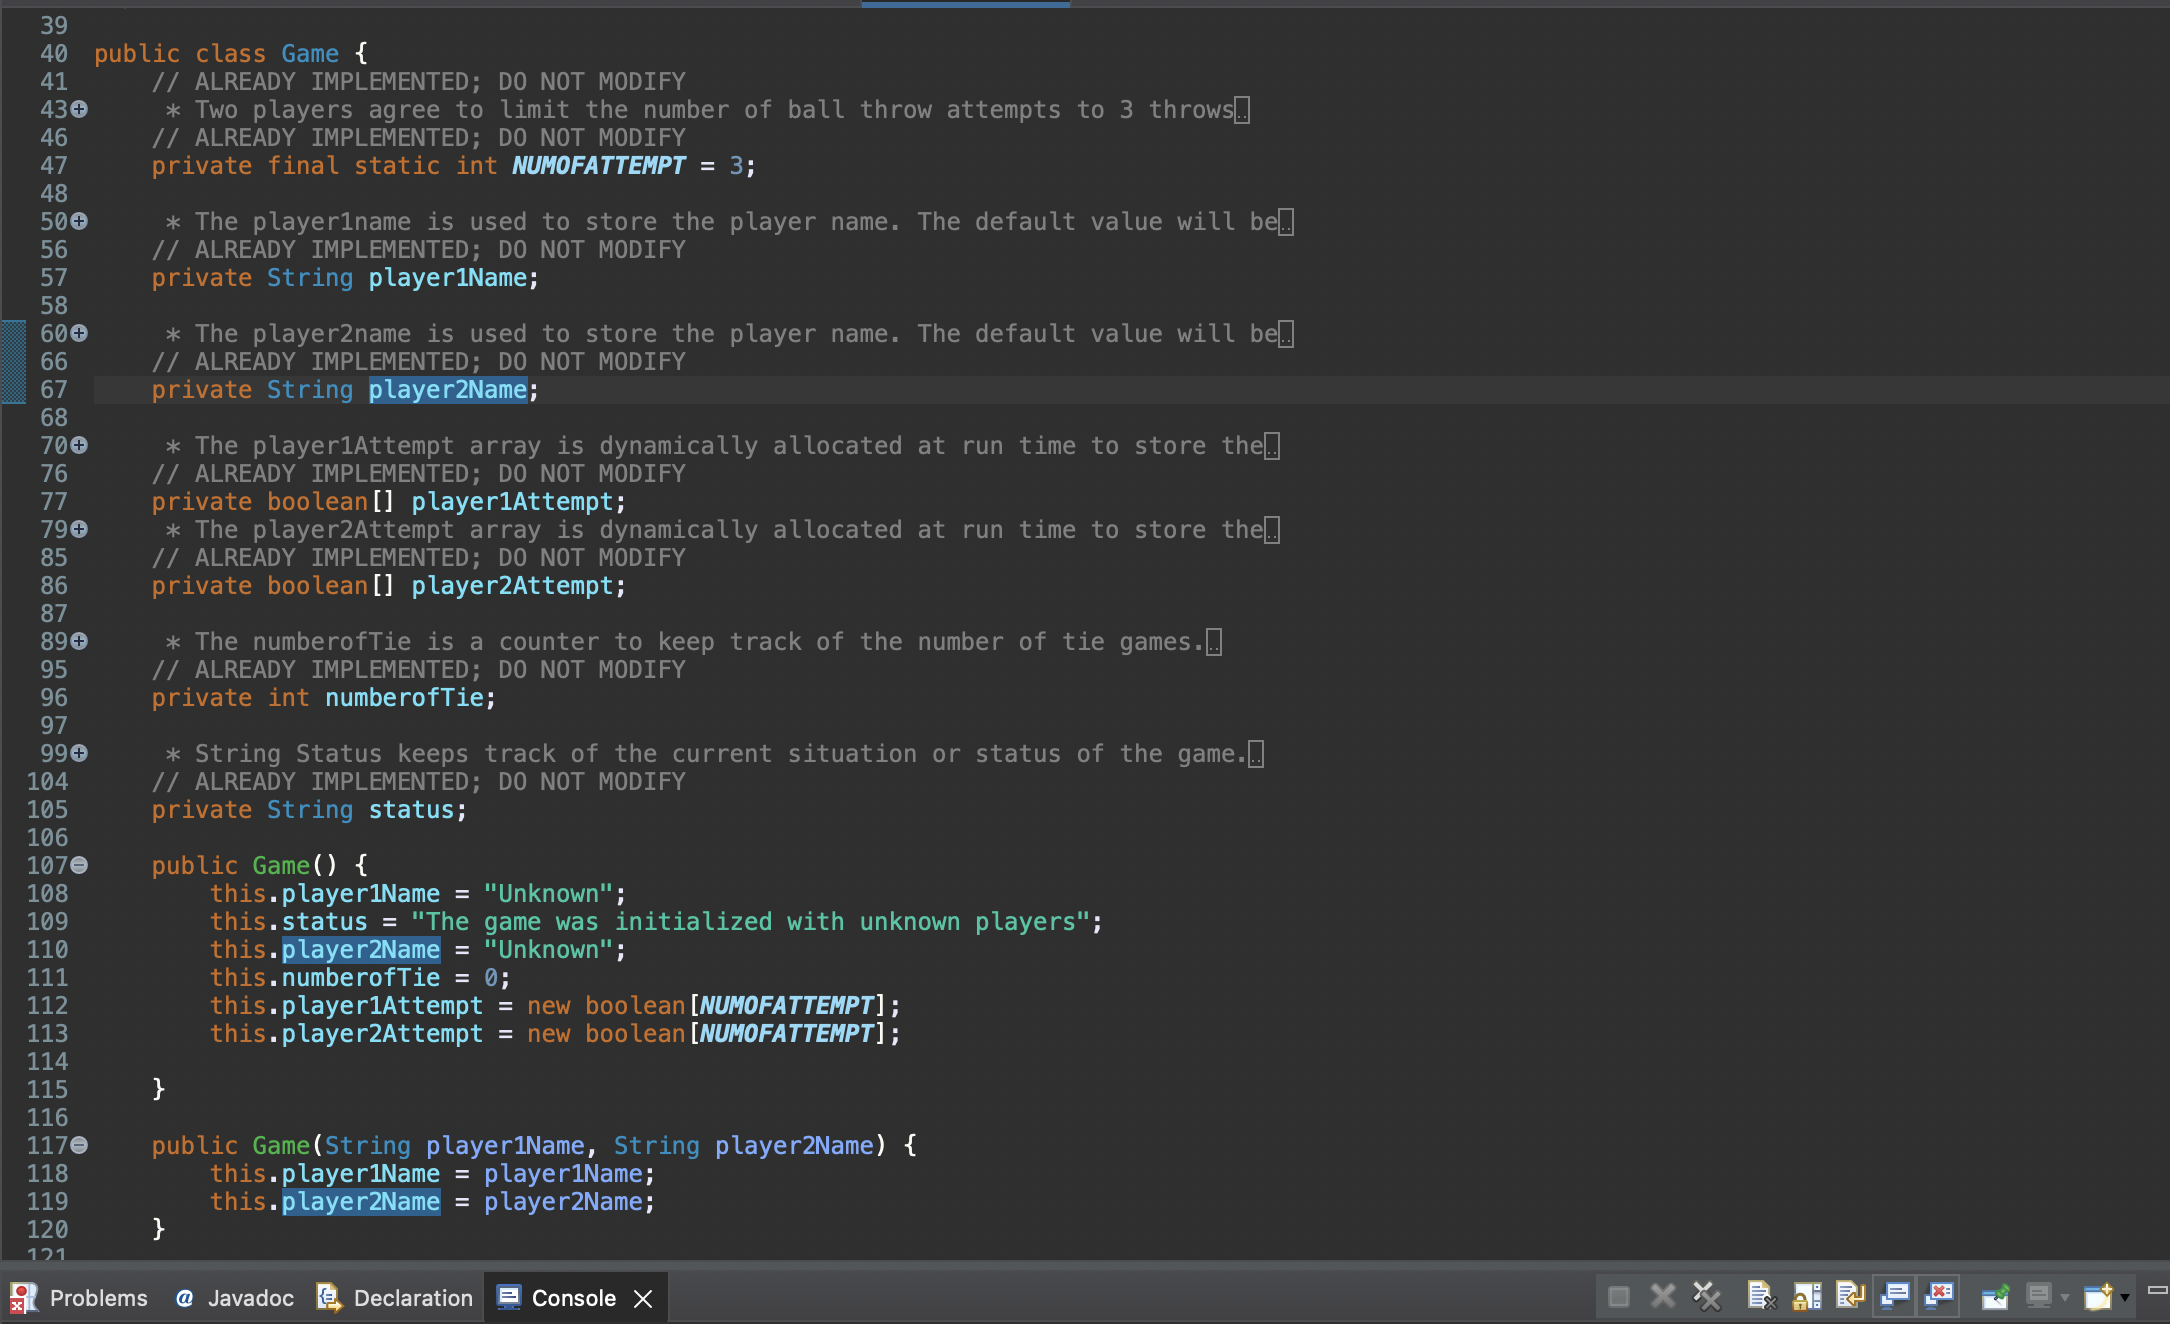Expand folded comment at line 89
The image size is (2170, 1324).
tap(79, 641)
